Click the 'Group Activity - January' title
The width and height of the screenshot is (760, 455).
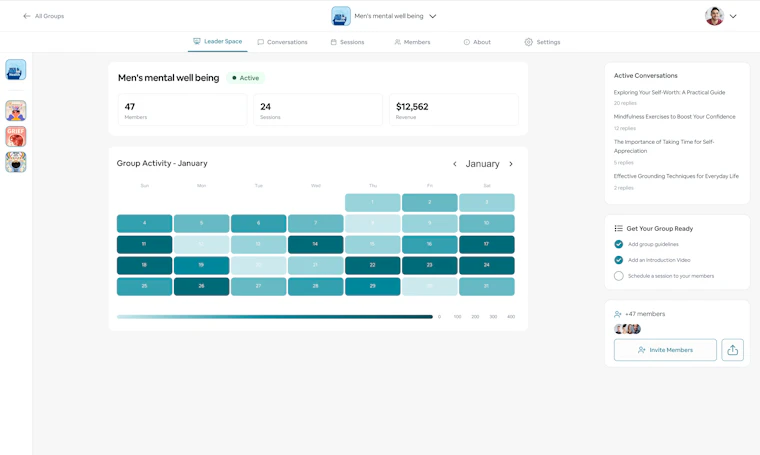162,163
